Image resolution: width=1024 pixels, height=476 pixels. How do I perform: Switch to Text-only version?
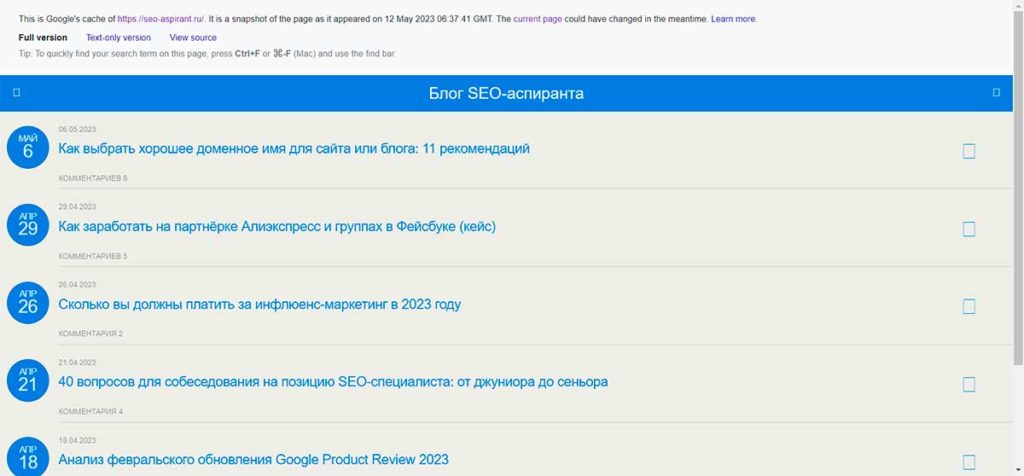(x=118, y=38)
